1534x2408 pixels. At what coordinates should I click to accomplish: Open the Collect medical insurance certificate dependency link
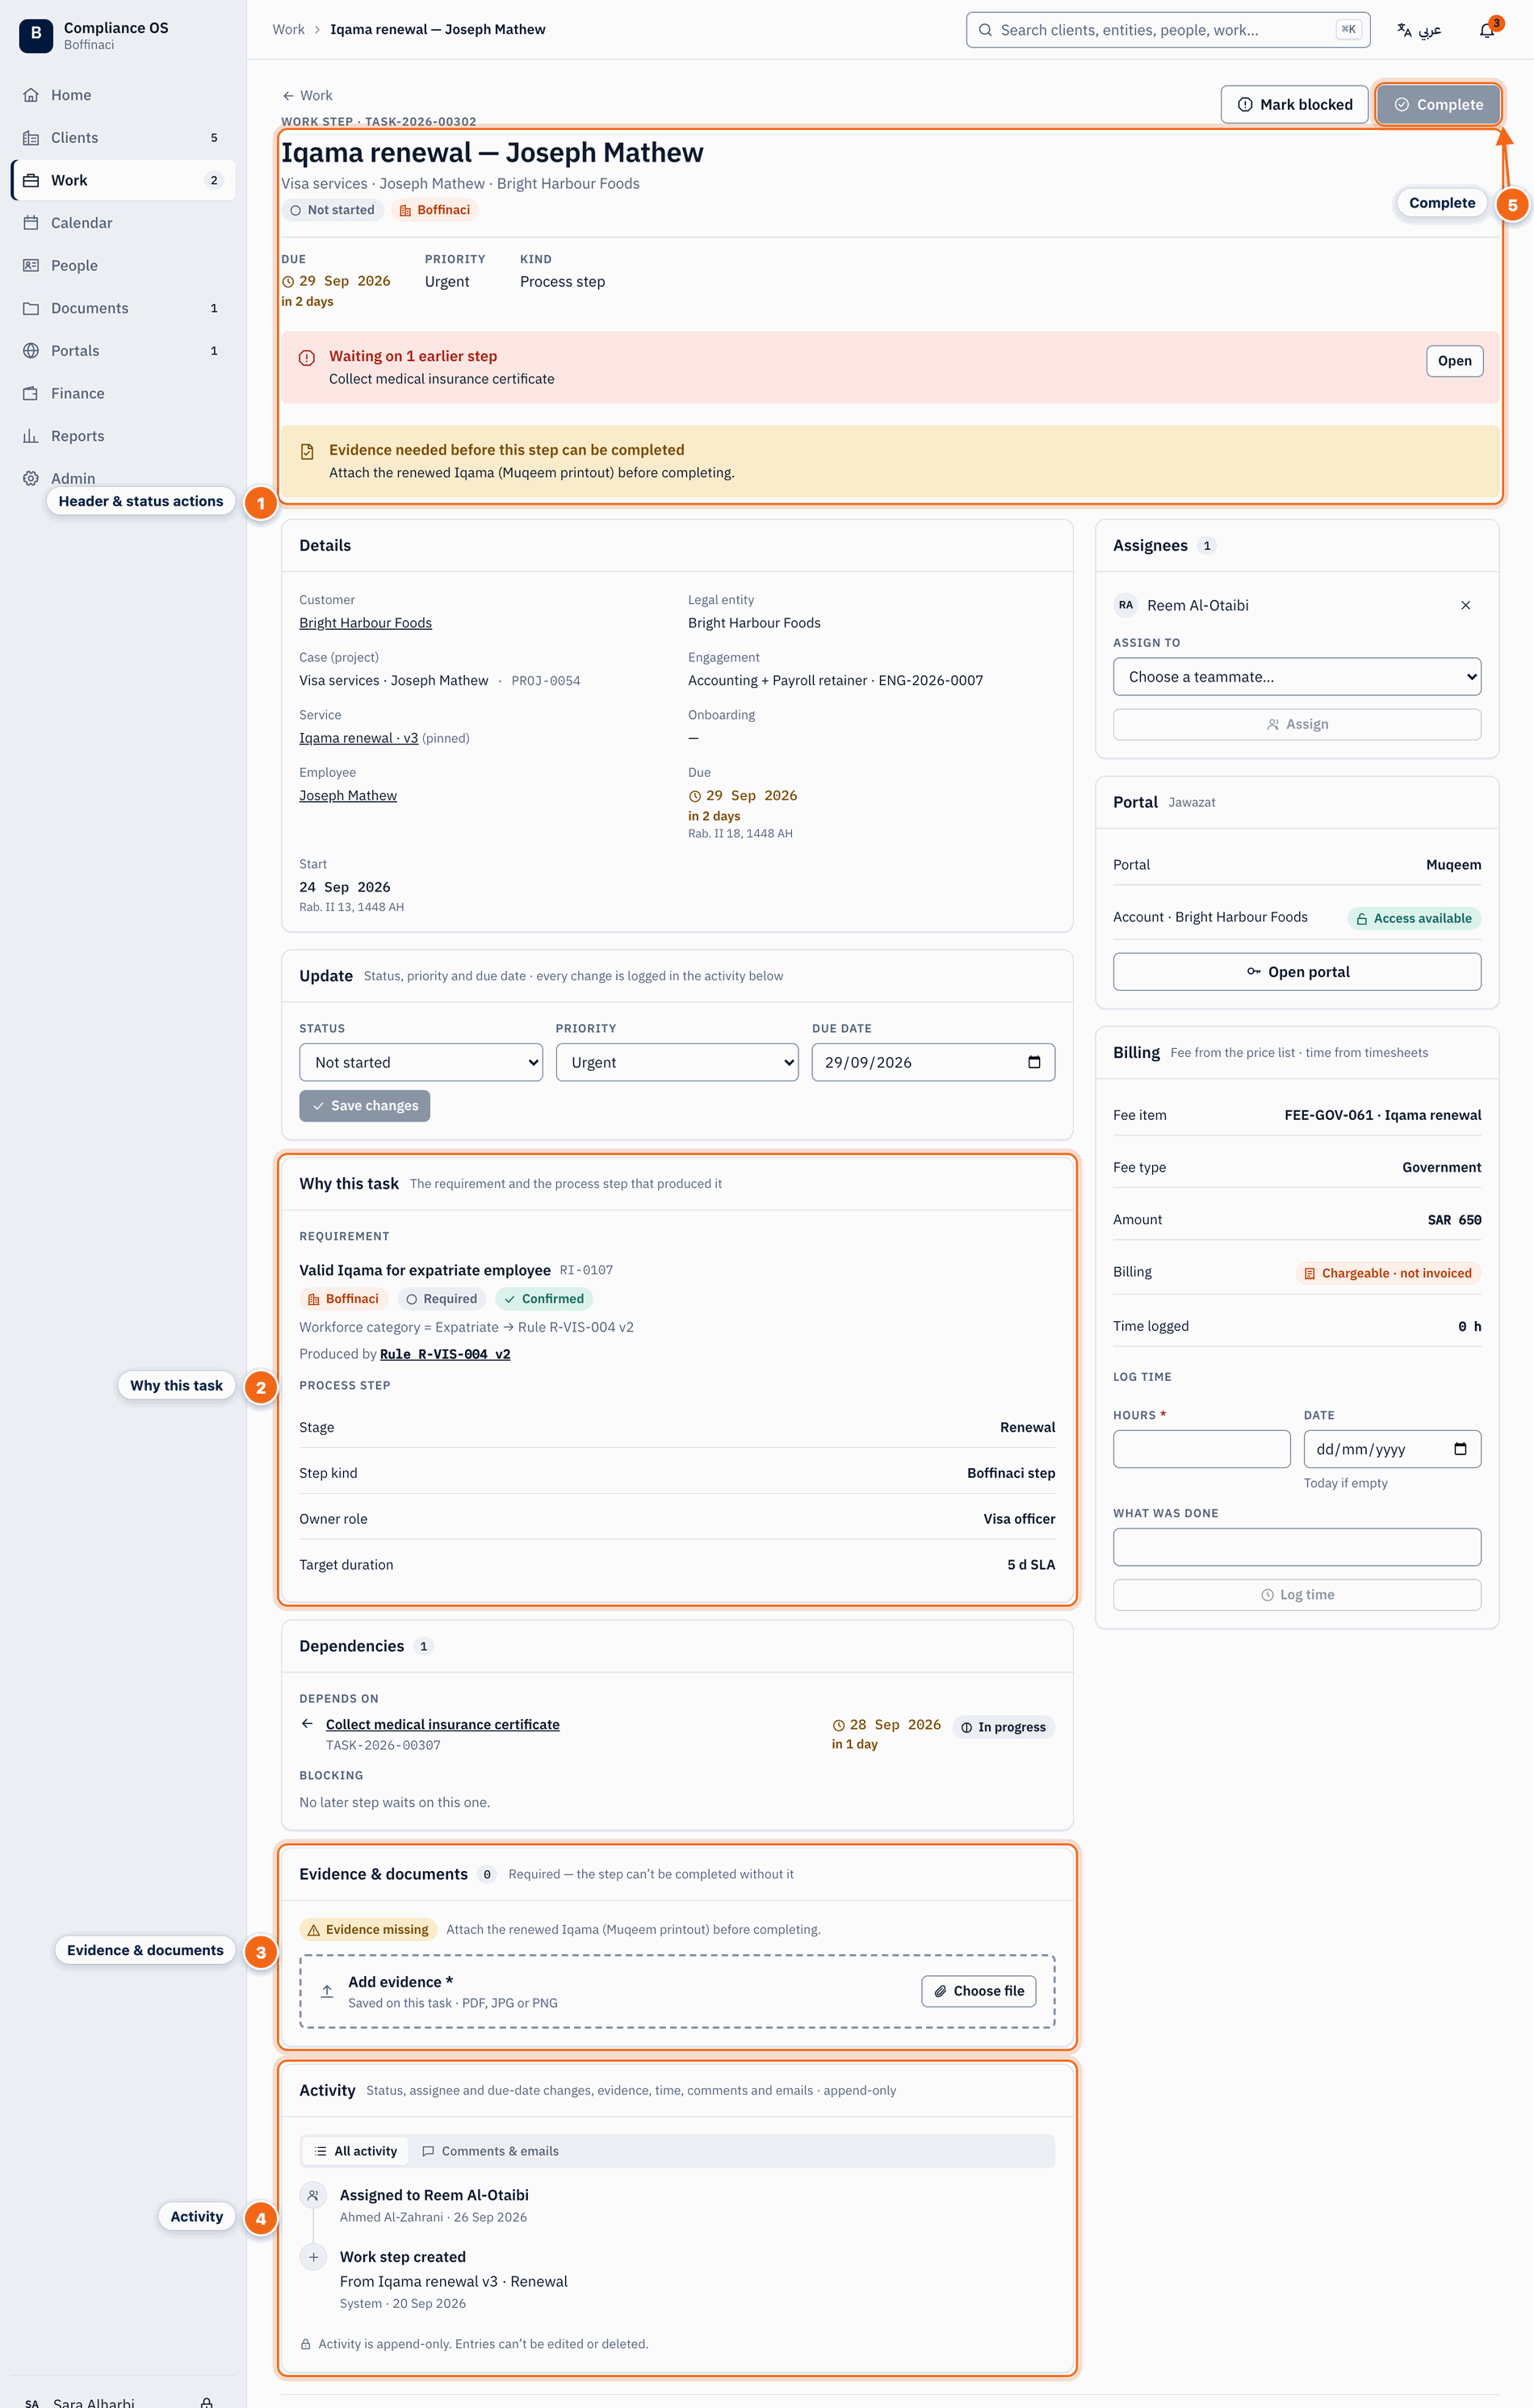(x=442, y=1724)
